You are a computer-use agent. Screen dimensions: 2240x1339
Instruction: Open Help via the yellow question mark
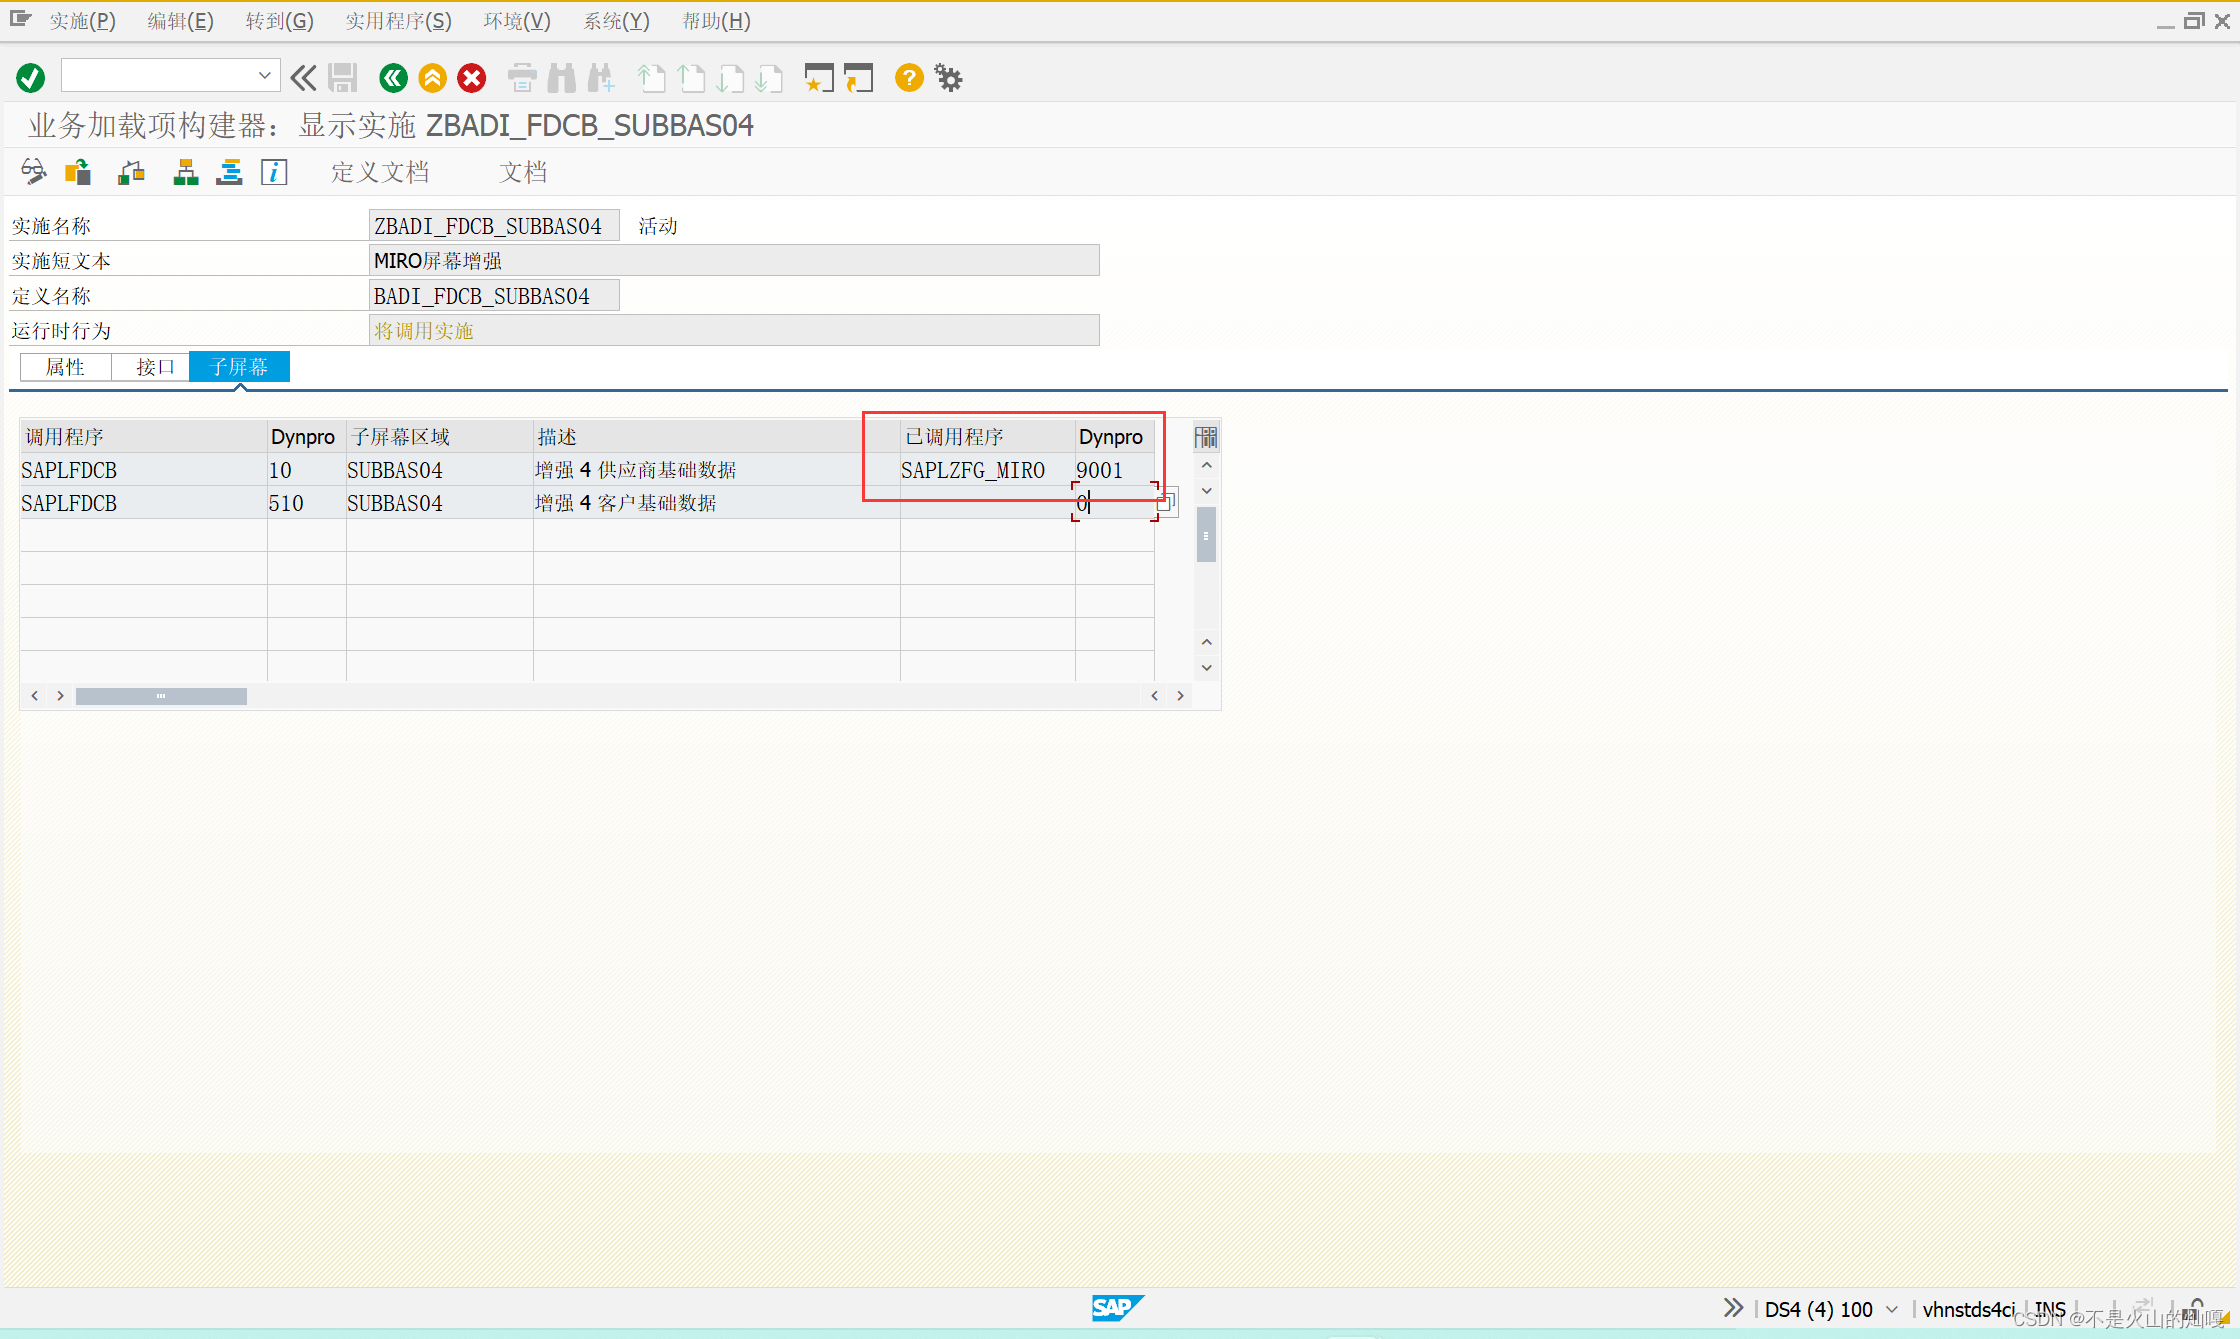[909, 78]
